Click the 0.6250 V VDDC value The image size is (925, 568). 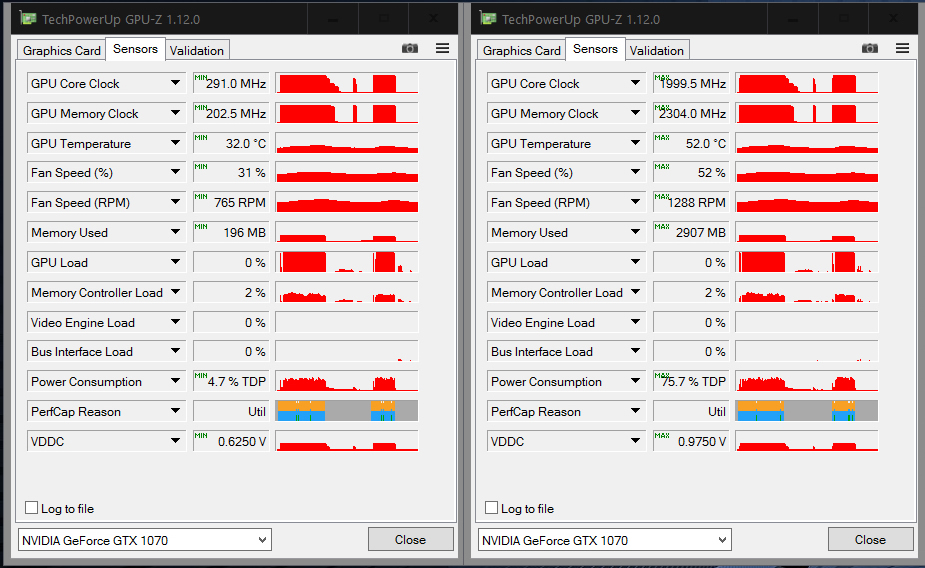tap(231, 441)
